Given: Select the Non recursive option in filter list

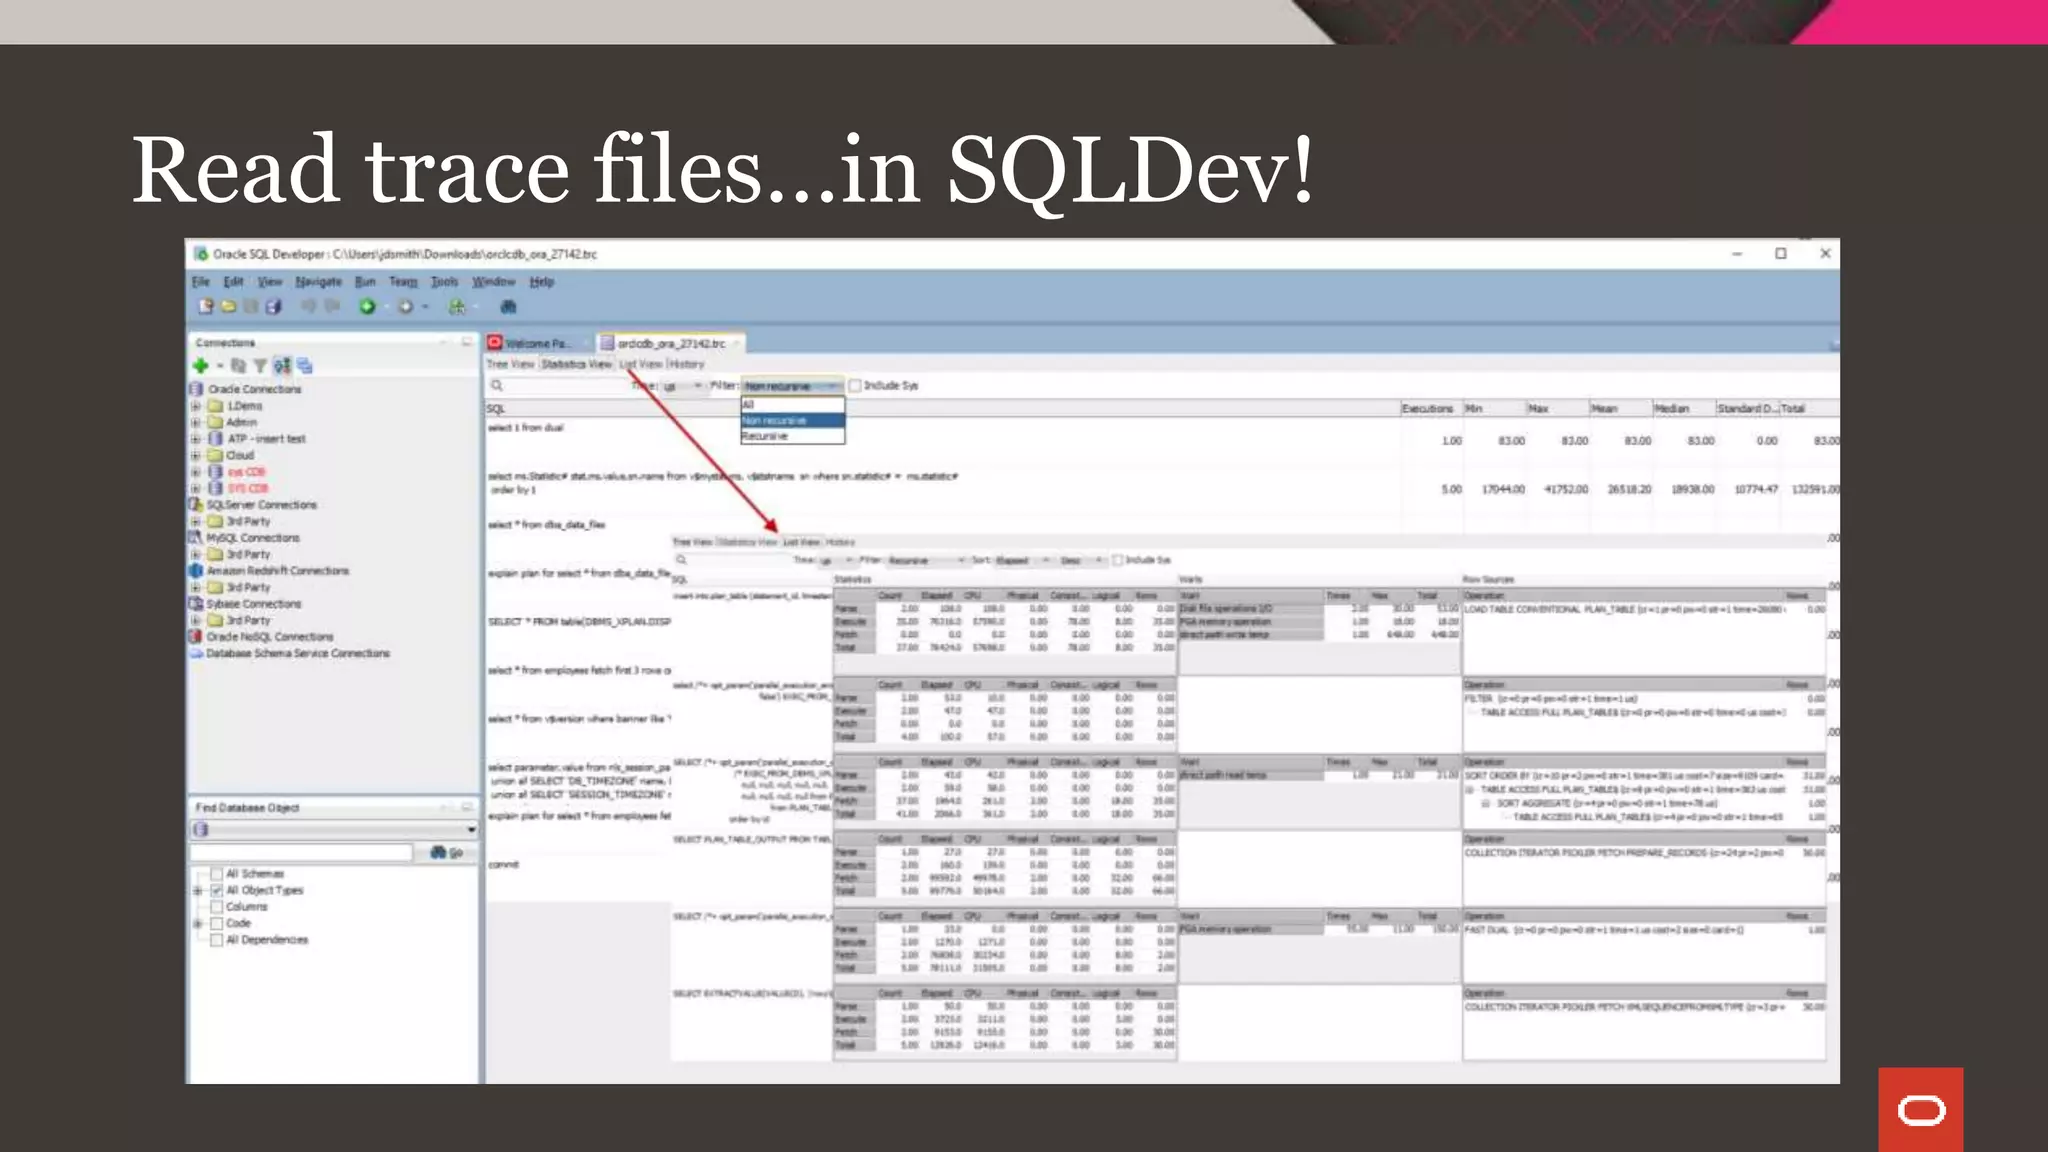Looking at the screenshot, I should [792, 420].
